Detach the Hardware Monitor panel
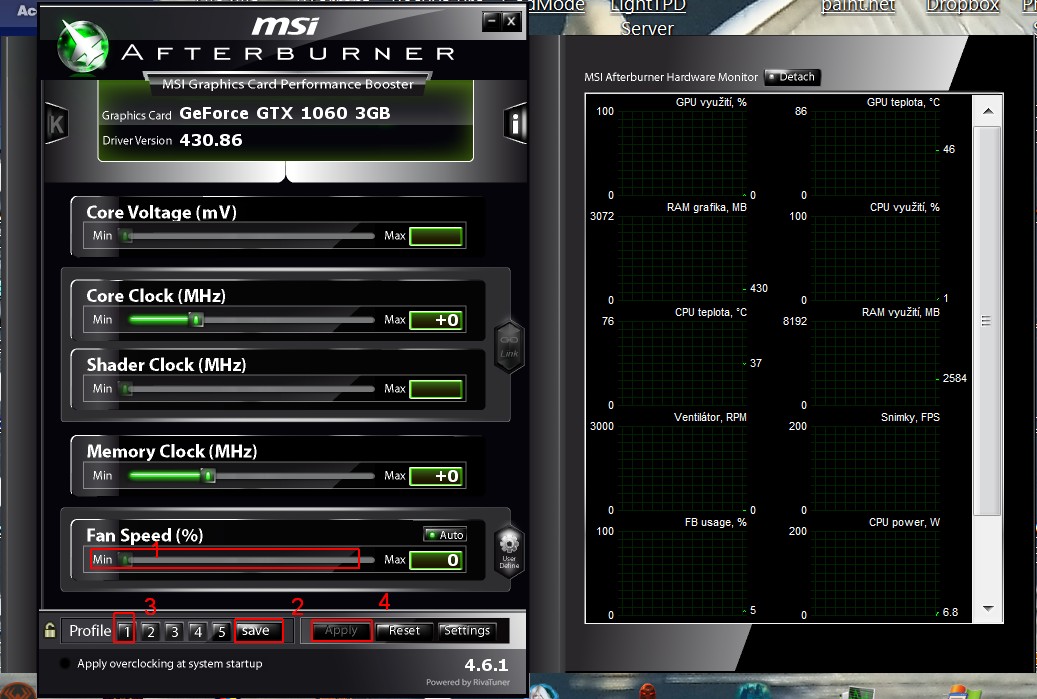1037x699 pixels. tap(792, 77)
